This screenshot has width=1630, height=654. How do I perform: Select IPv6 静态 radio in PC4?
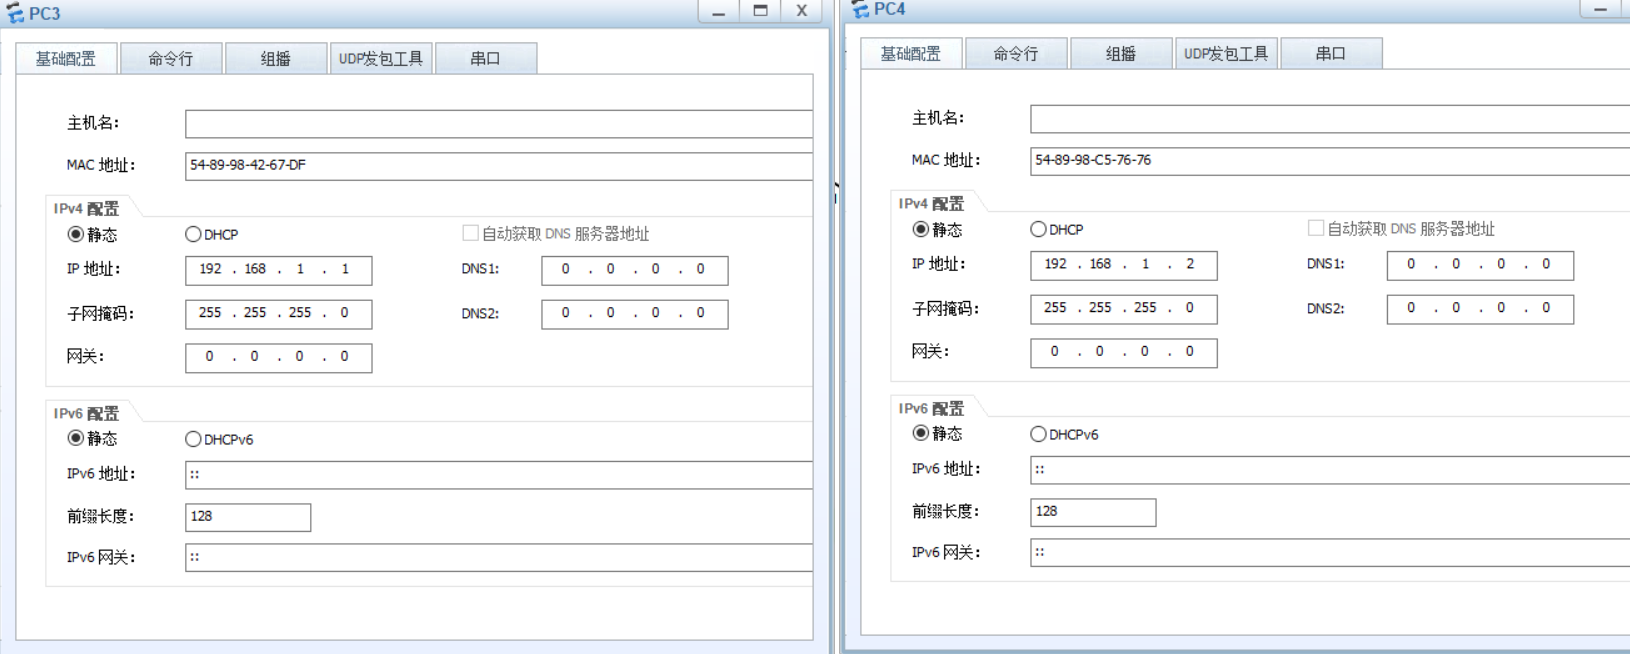pos(920,433)
